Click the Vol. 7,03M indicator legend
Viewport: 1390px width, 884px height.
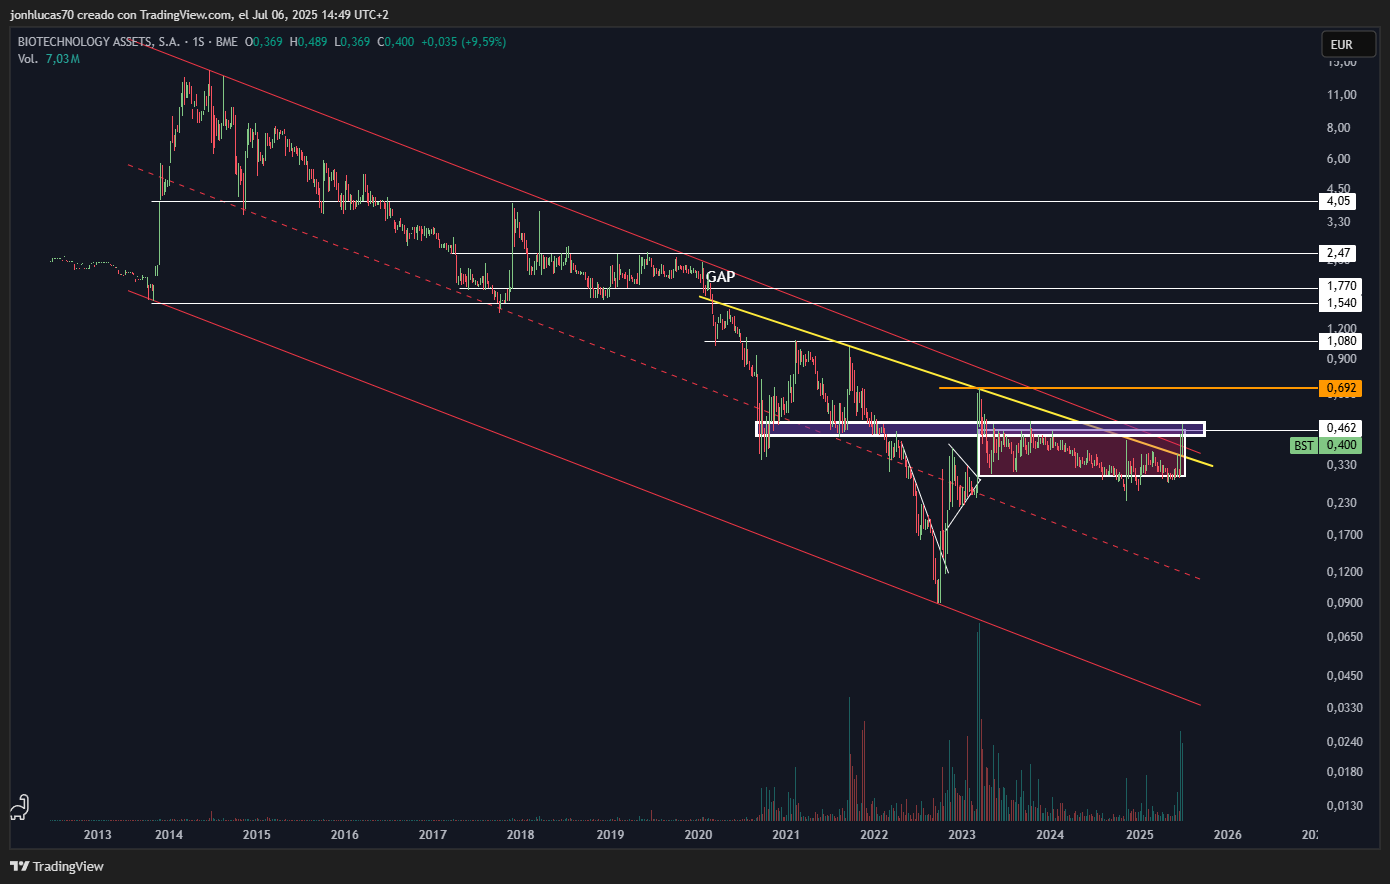click(x=48, y=59)
